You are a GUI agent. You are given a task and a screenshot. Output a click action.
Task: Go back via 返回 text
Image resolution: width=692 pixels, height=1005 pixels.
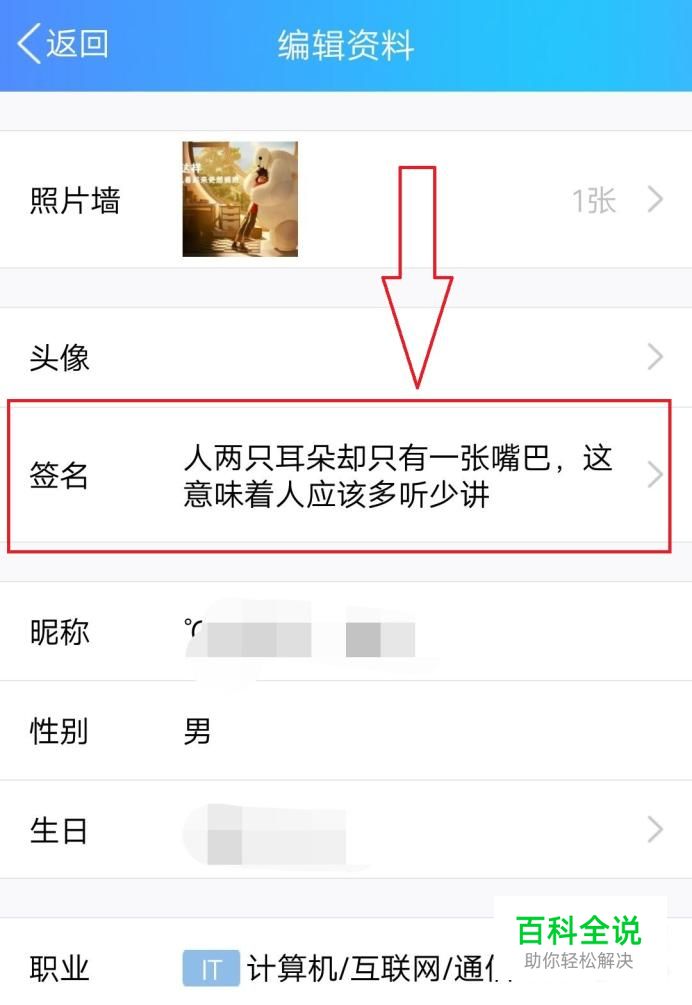pyautogui.click(x=77, y=44)
